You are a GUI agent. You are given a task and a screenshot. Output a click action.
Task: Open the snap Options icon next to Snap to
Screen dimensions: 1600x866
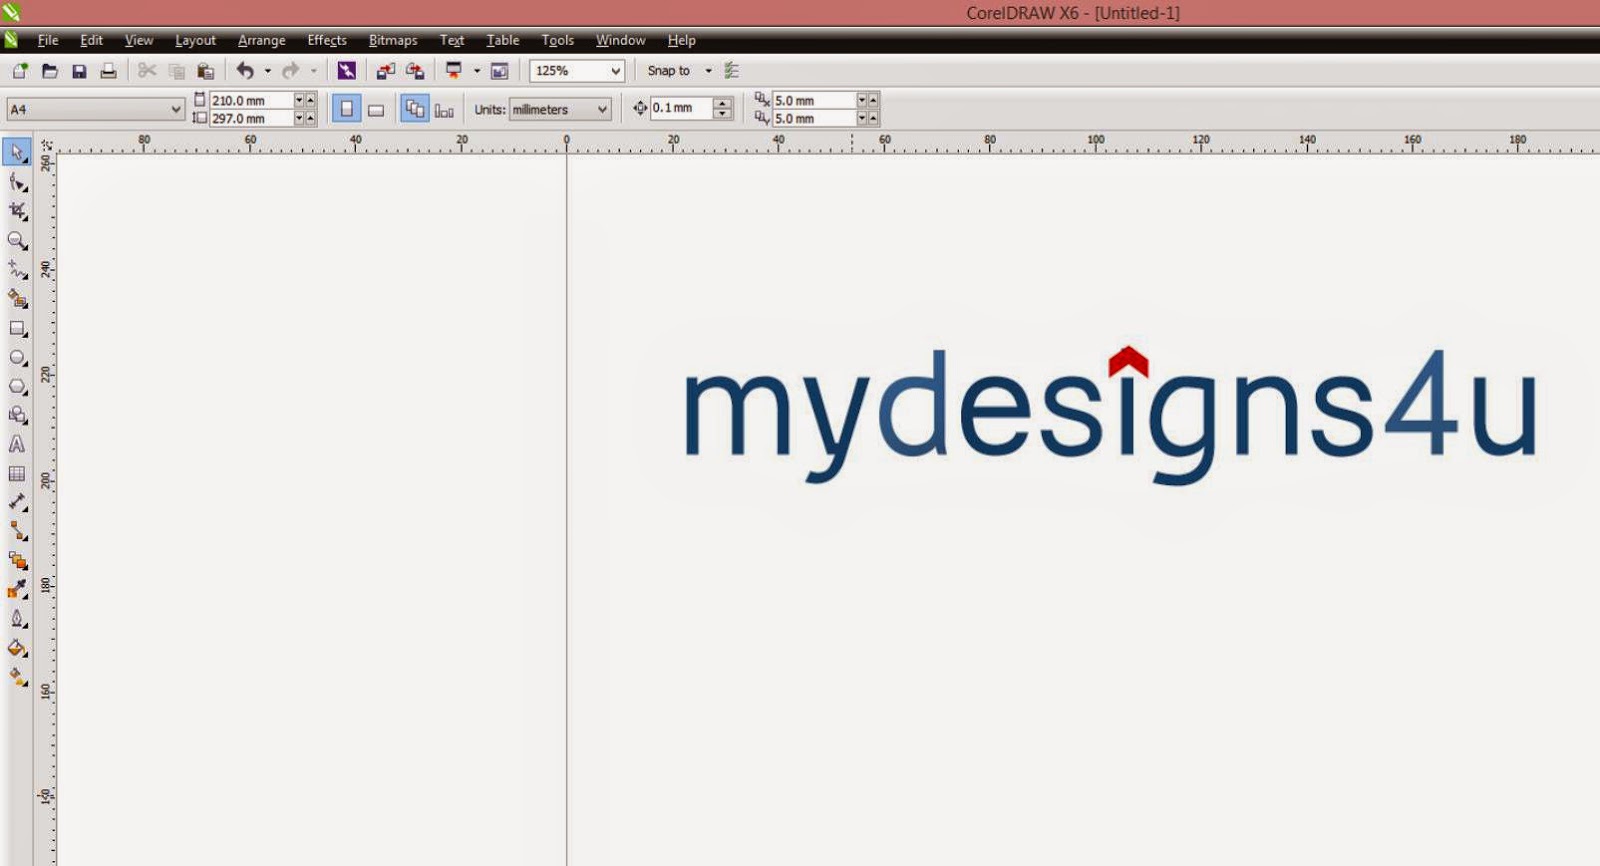point(731,70)
